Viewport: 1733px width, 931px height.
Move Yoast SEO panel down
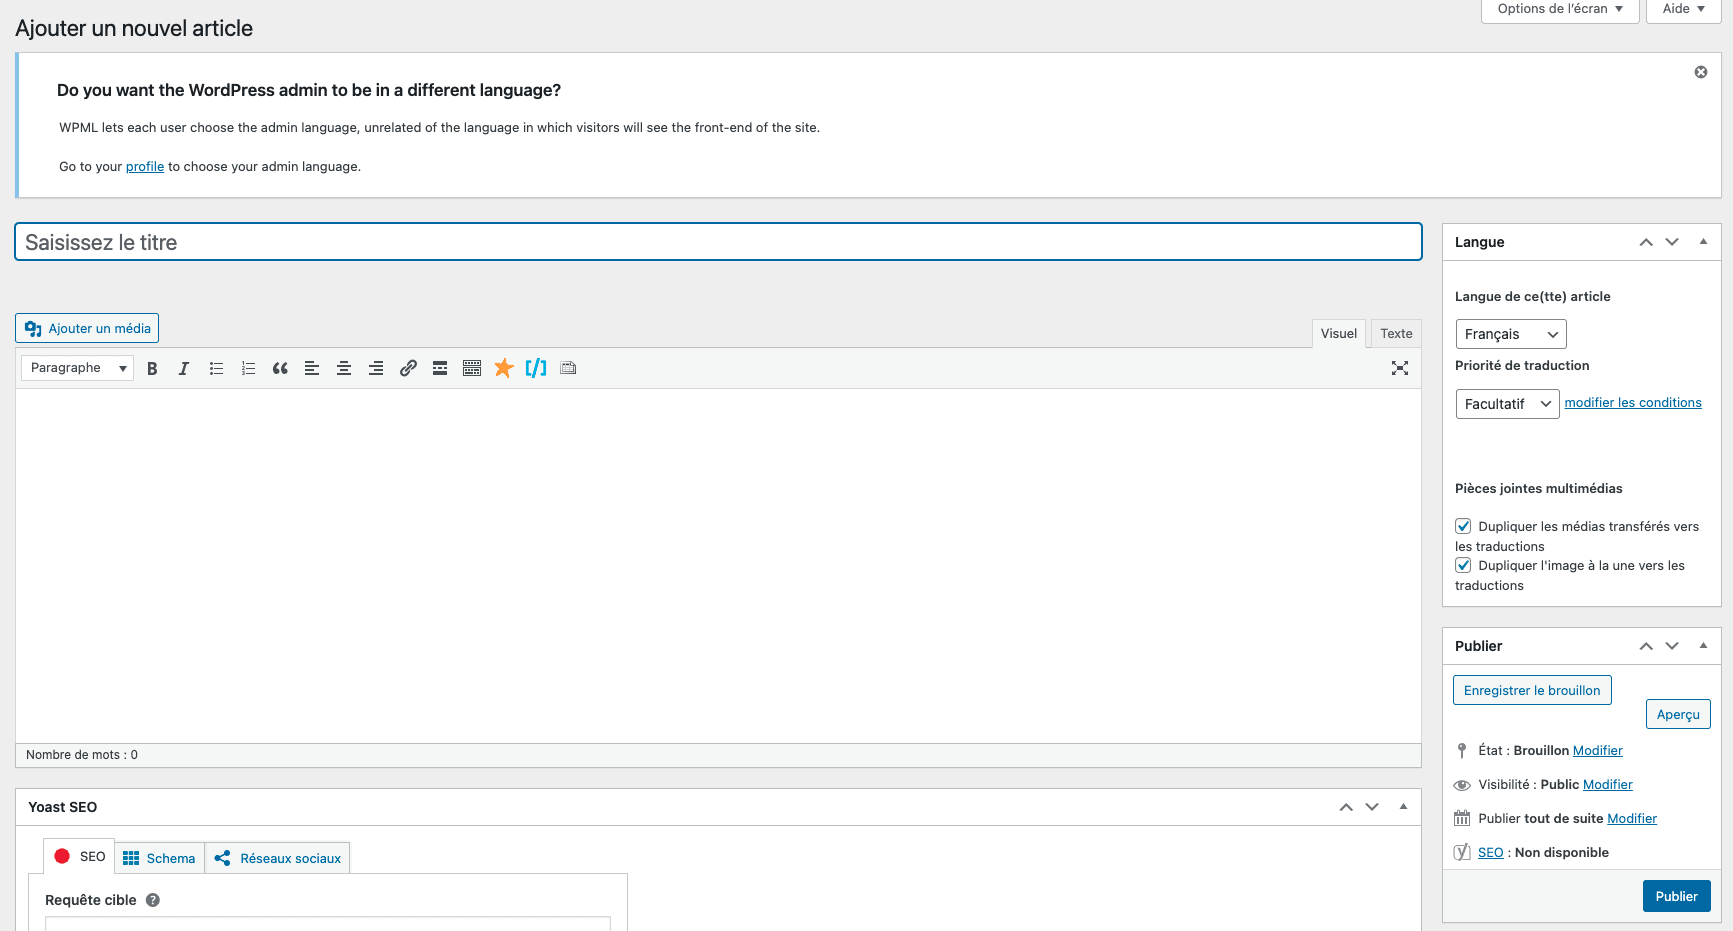[1372, 807]
